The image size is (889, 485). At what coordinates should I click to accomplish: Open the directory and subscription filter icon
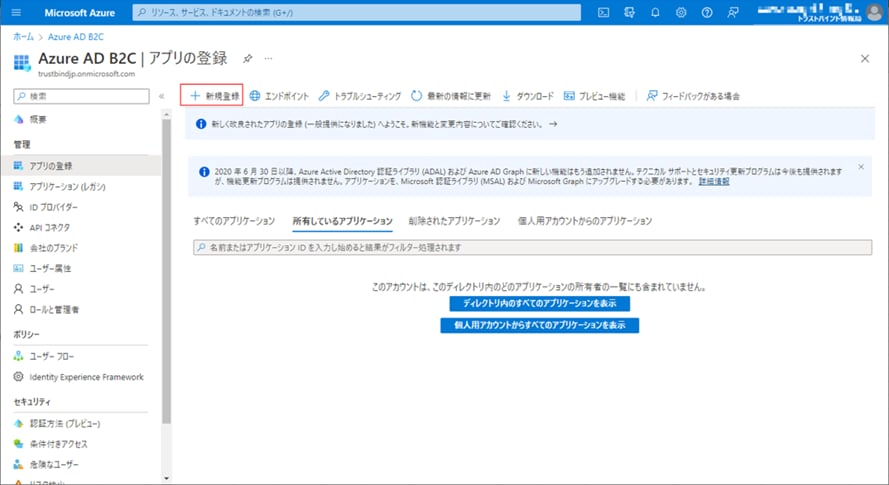(629, 12)
